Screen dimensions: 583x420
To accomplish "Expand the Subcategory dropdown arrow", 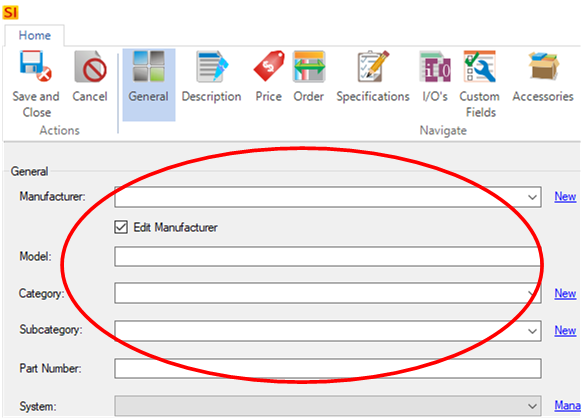I will (532, 331).
